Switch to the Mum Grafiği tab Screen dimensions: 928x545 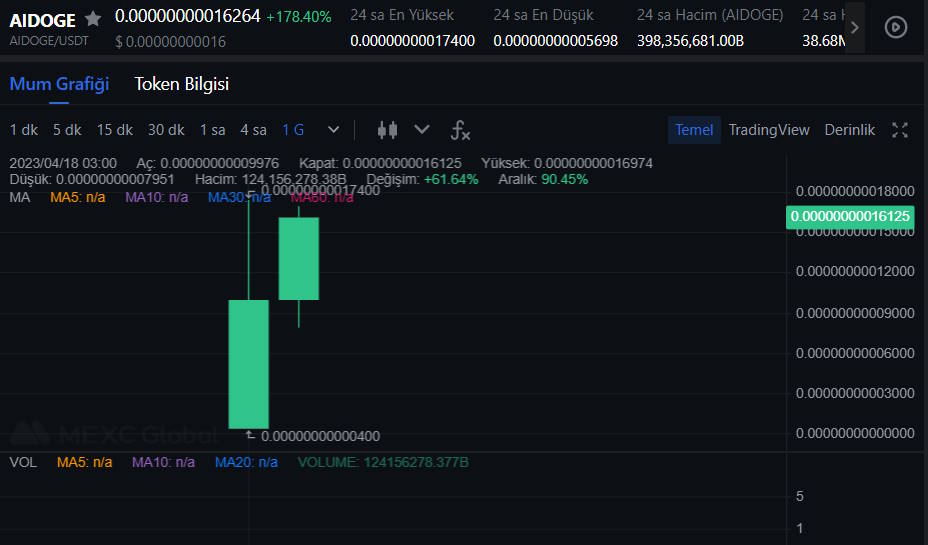pyautogui.click(x=59, y=84)
